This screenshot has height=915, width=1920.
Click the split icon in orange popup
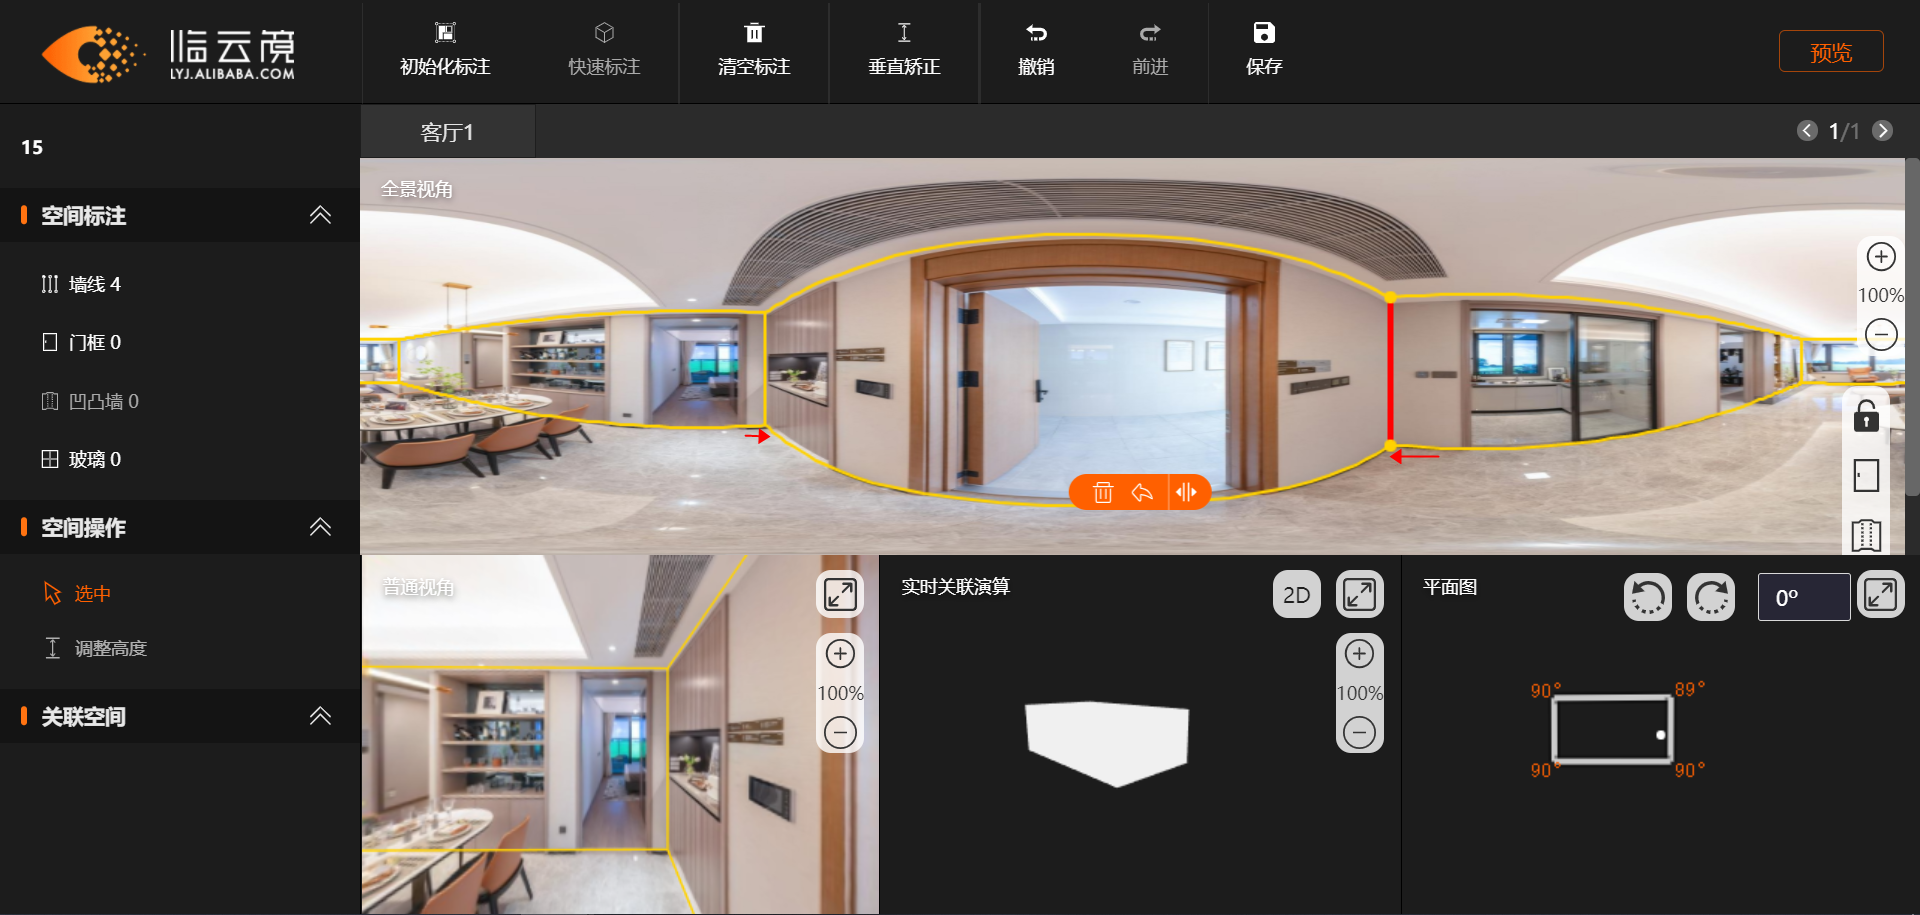point(1186,492)
